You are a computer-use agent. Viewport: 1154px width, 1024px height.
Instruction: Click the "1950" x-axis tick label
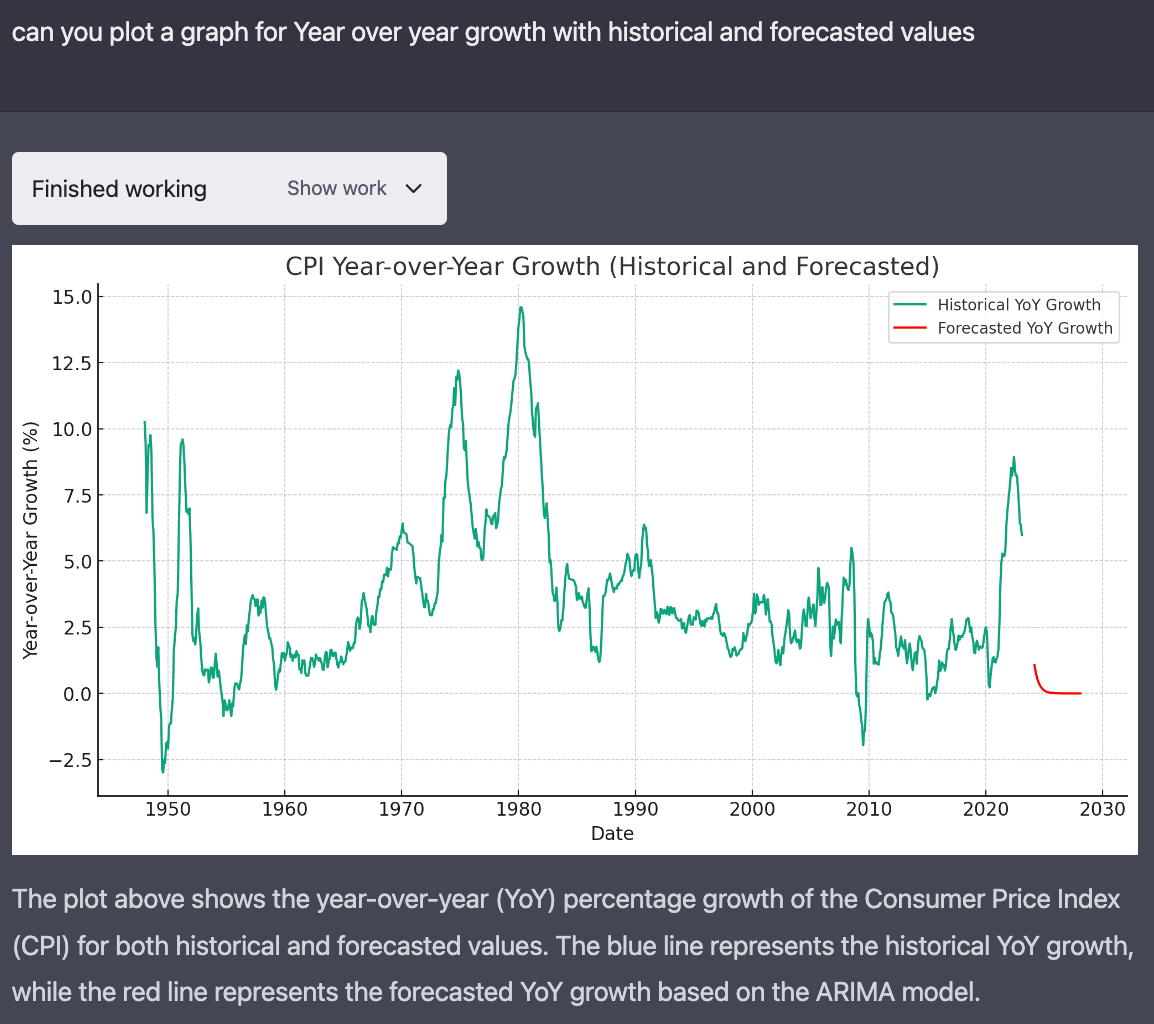[x=167, y=809]
